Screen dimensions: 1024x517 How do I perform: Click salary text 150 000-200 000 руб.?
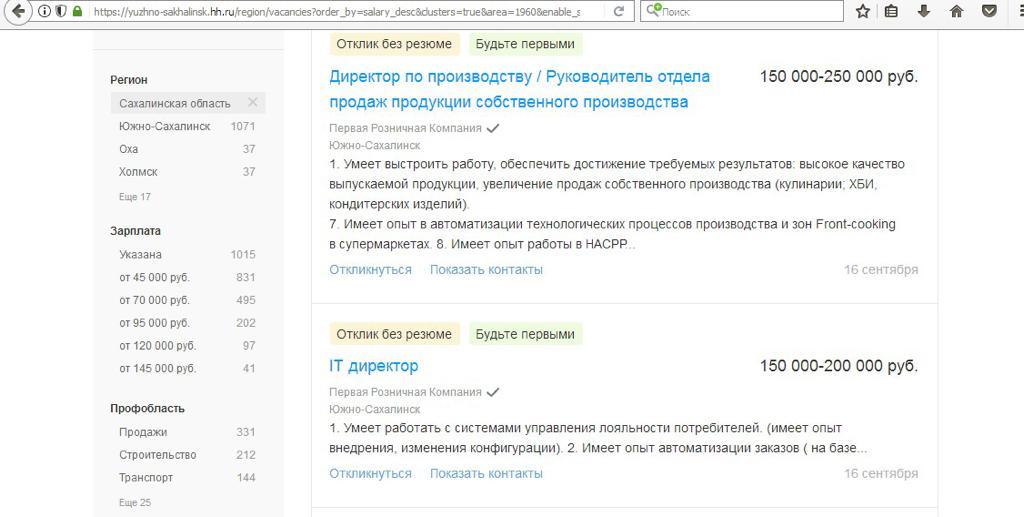[839, 366]
